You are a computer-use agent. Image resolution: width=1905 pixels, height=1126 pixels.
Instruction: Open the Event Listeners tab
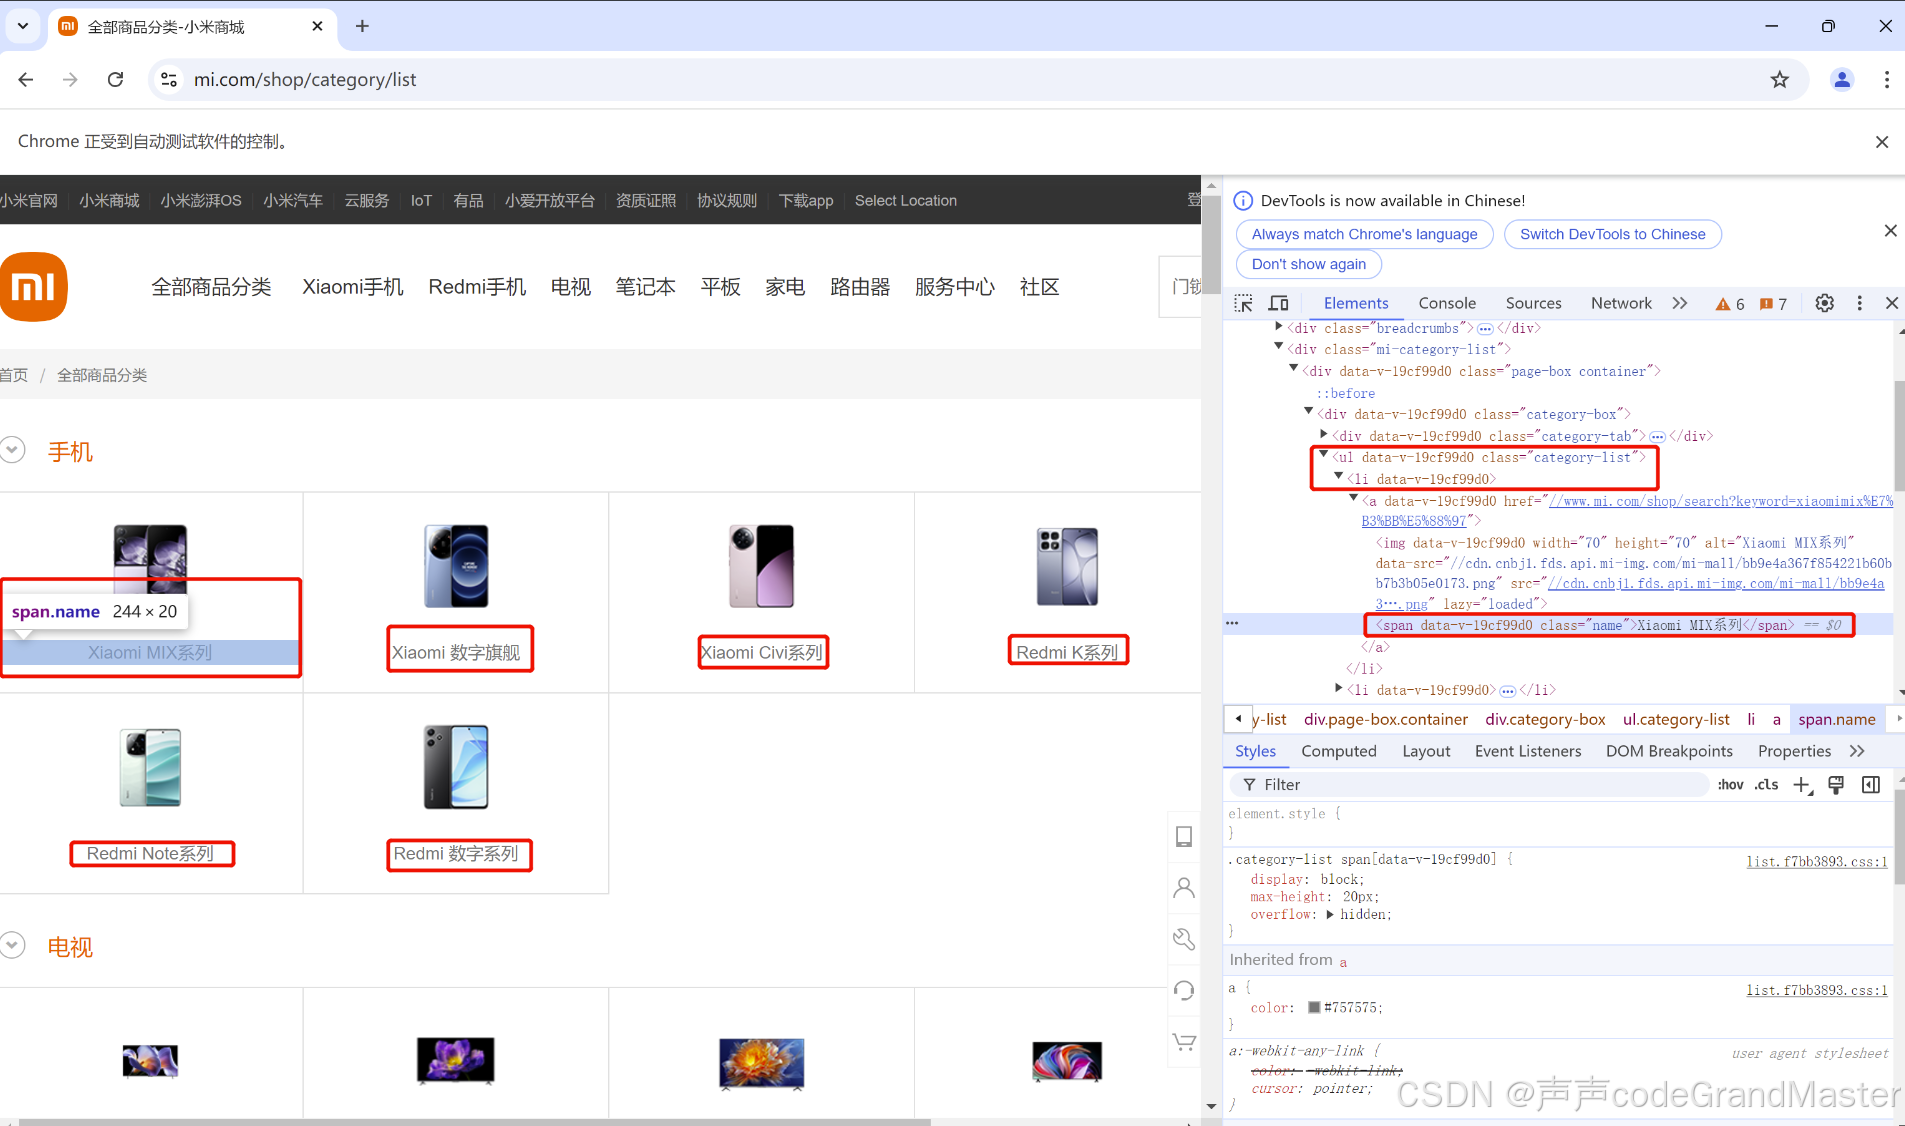tap(1528, 751)
